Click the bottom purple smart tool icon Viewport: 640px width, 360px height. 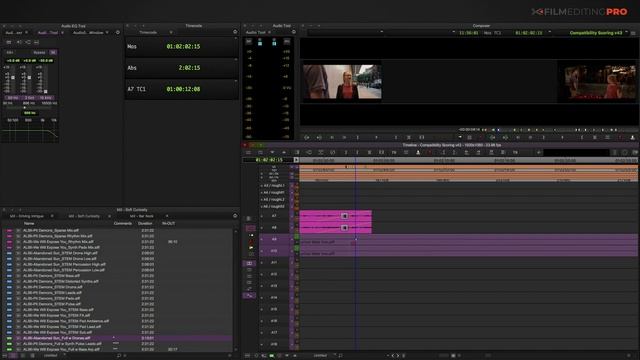(249, 295)
